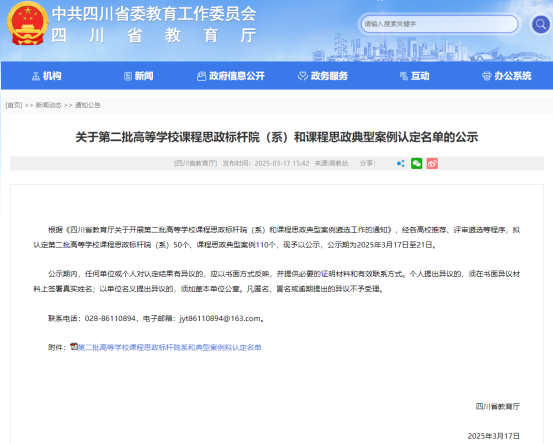Image resolution: width=553 pixels, height=444 pixels.
Task: Share via the Weibo icon
Action: [432, 163]
